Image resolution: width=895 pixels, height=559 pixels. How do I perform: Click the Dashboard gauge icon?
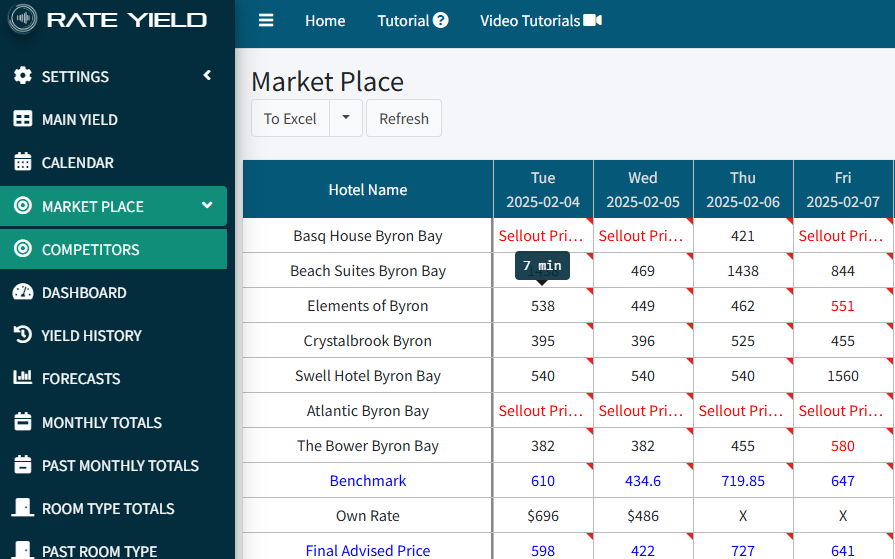click(23, 292)
